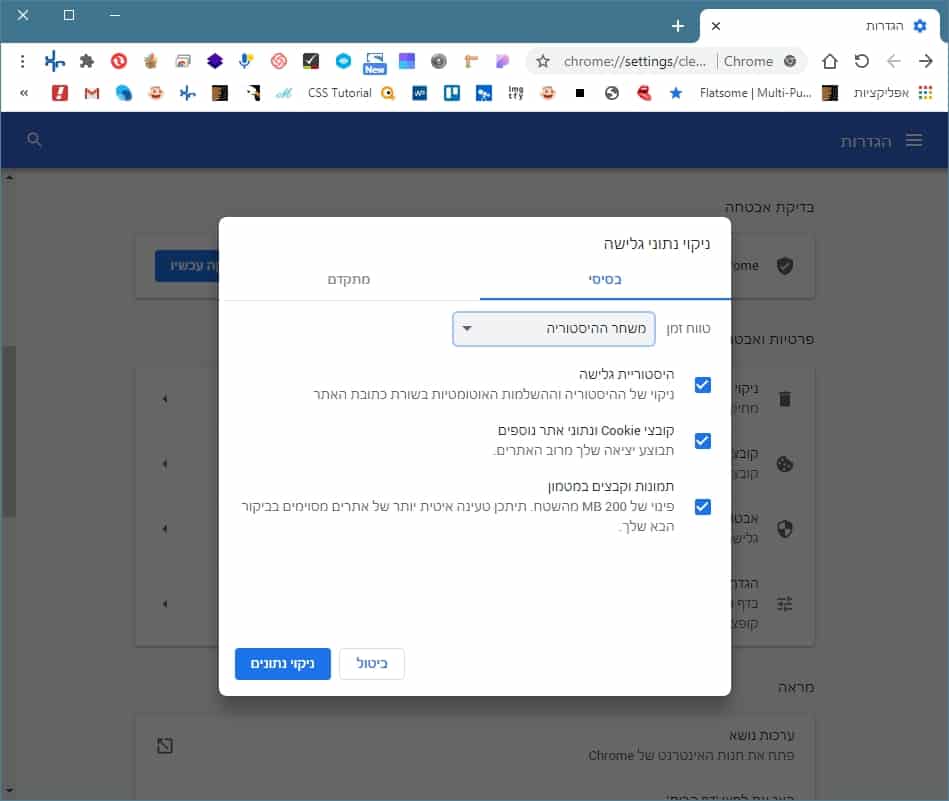This screenshot has height=801, width=949.
Task: Open the משחר ההיסטוריה time range dropdown
Action: 553,328
